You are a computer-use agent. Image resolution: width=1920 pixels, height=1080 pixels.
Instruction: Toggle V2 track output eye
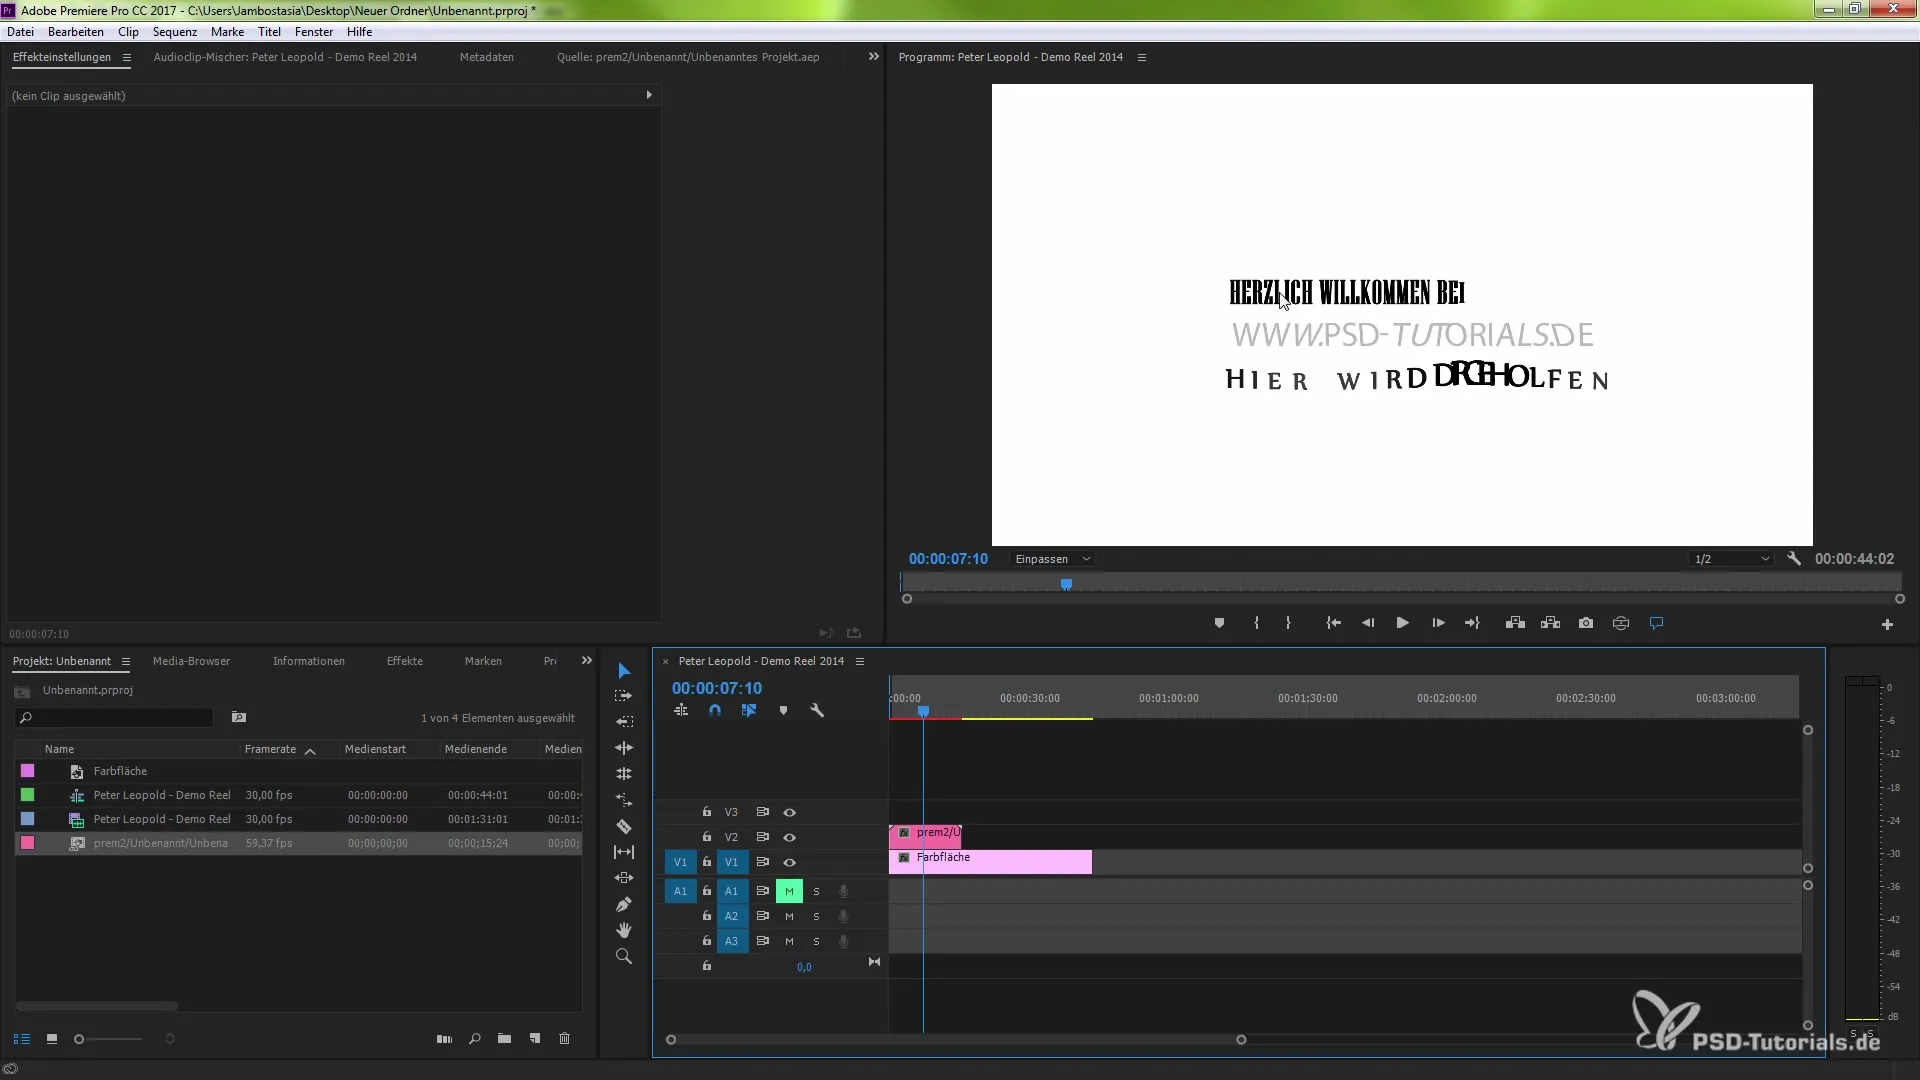pyautogui.click(x=789, y=838)
